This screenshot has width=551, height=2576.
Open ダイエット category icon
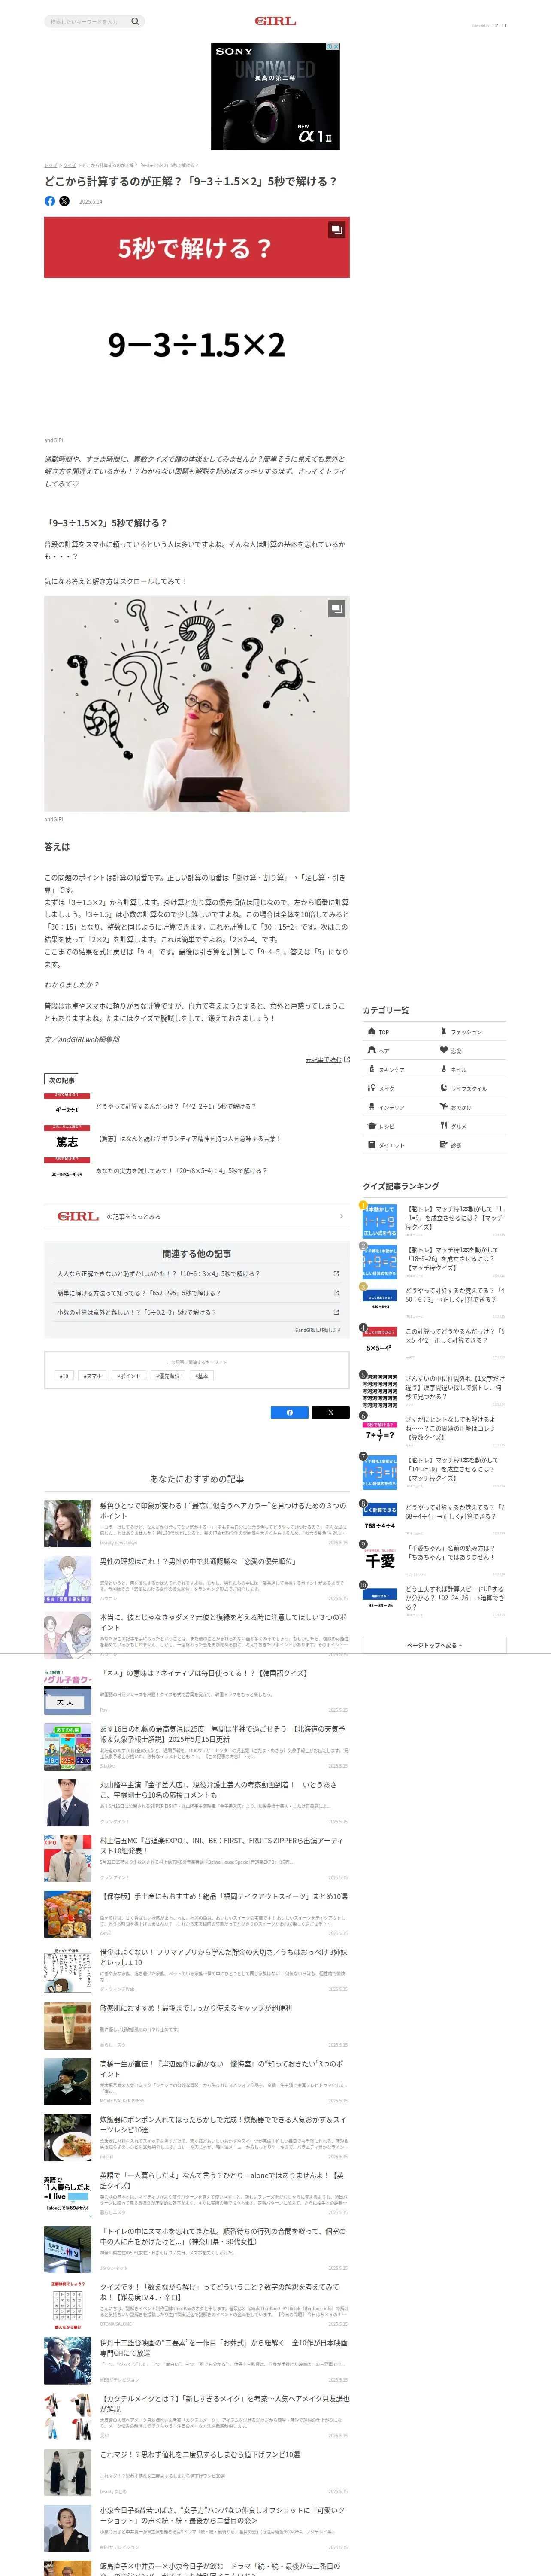(x=372, y=1145)
